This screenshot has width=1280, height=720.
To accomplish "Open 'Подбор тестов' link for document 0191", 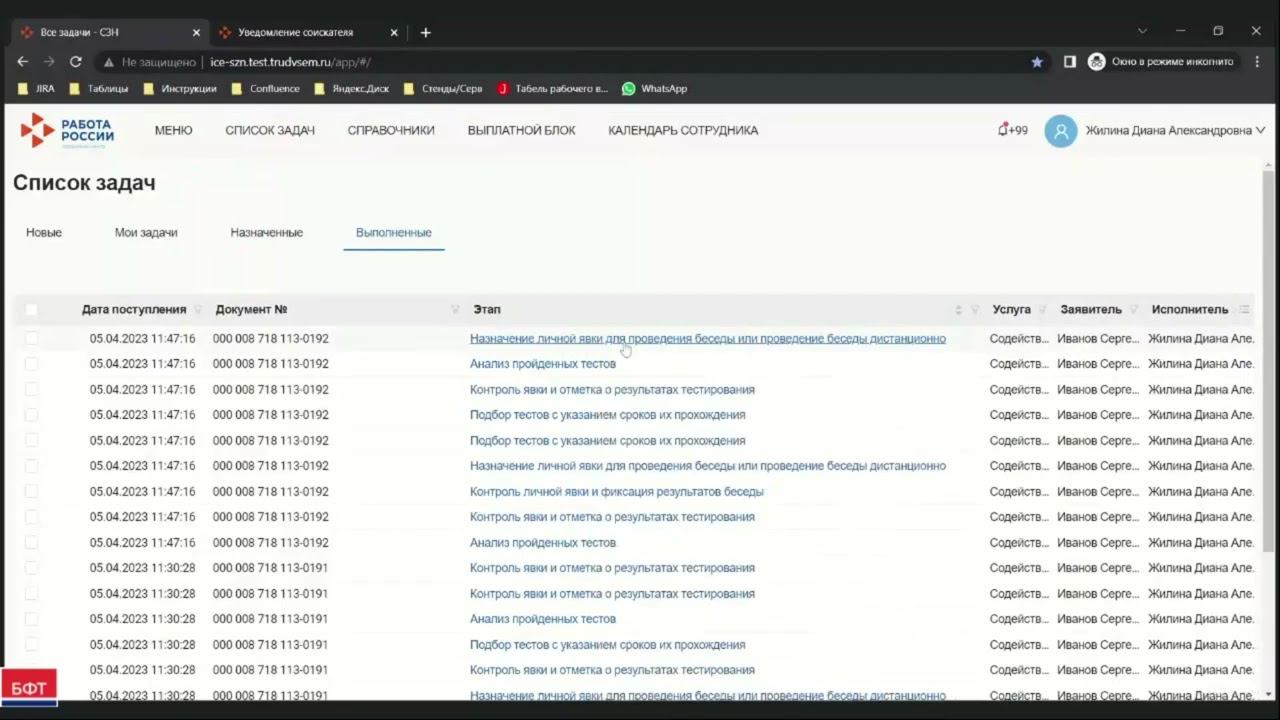I will tap(608, 645).
